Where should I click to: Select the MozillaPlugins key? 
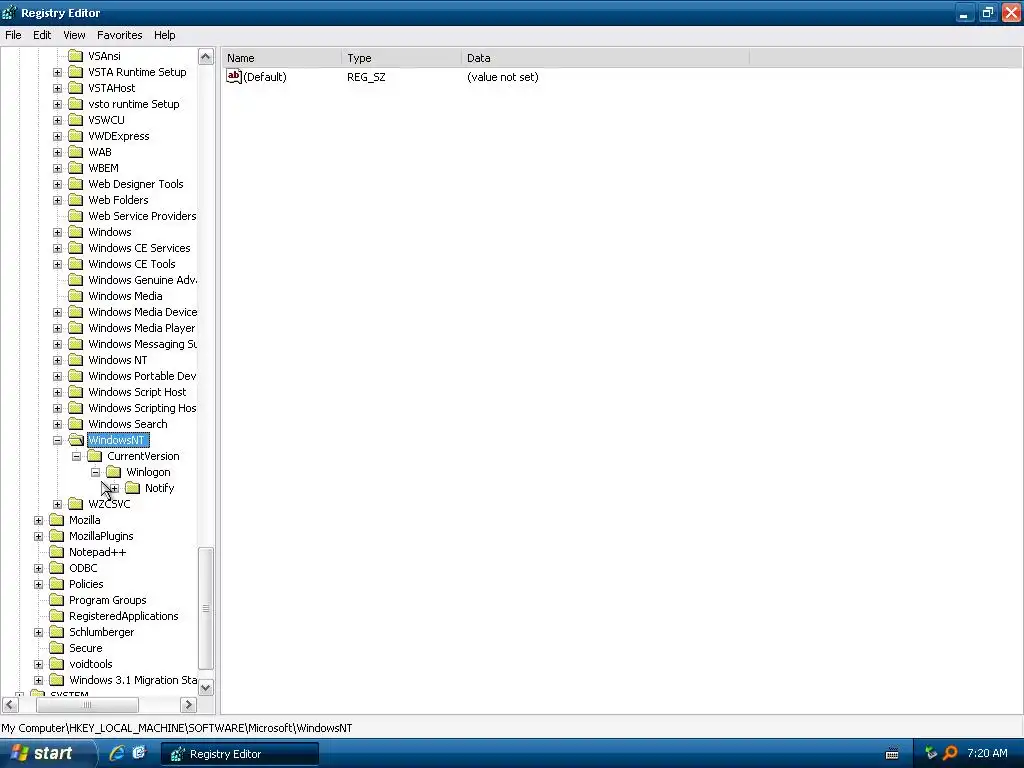click(x=101, y=536)
